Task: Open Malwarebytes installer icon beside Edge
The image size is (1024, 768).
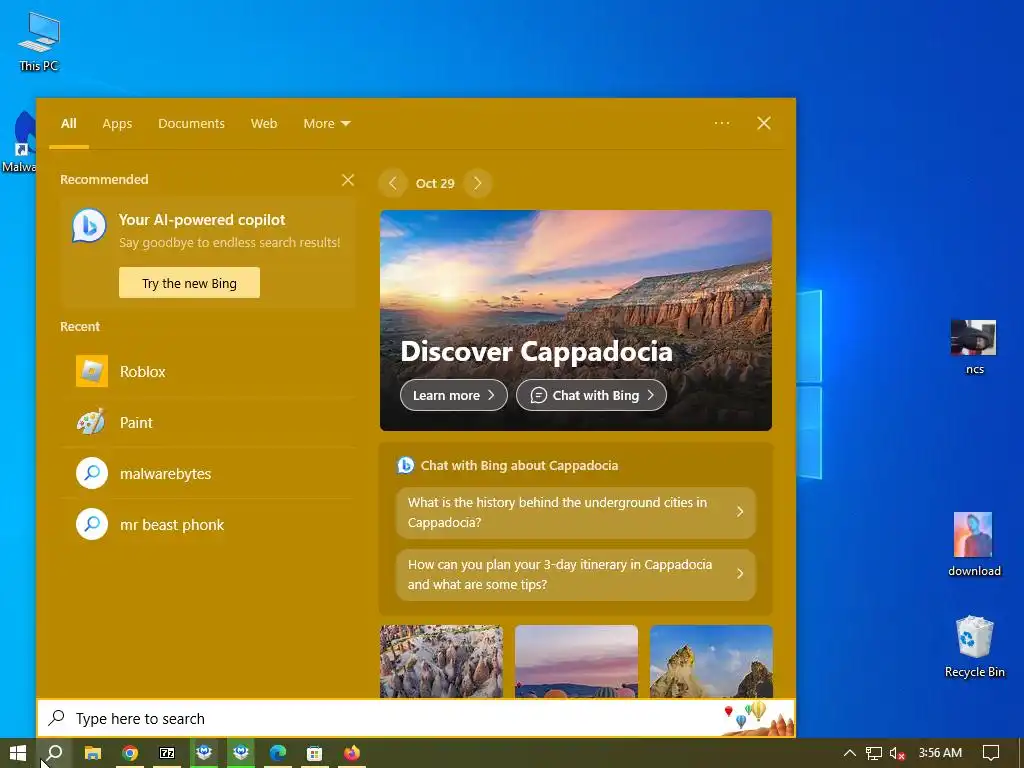Action: (241, 753)
